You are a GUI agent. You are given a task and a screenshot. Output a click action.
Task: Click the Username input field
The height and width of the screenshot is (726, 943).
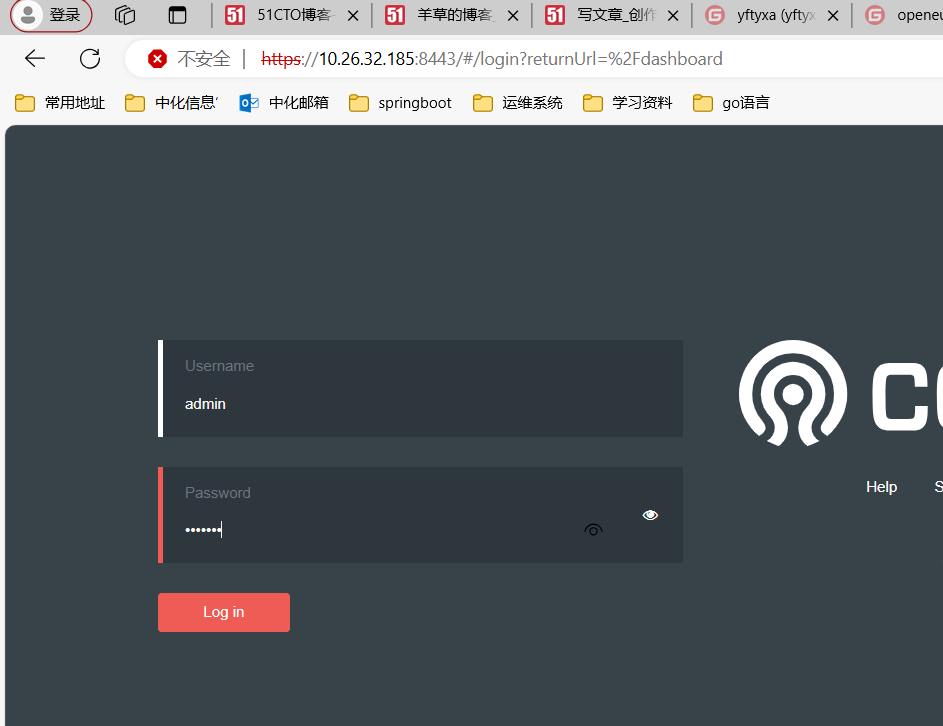coord(420,389)
